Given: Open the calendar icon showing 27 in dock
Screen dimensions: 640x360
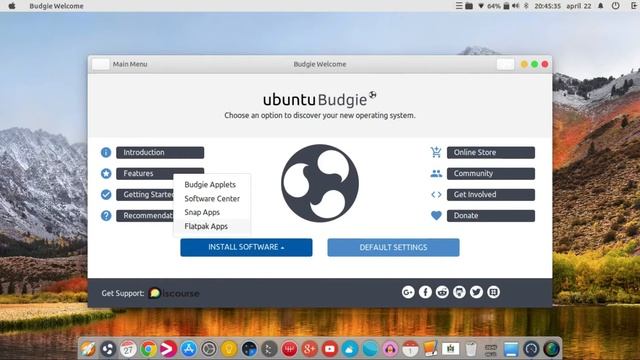Looking at the screenshot, I should tap(128, 349).
